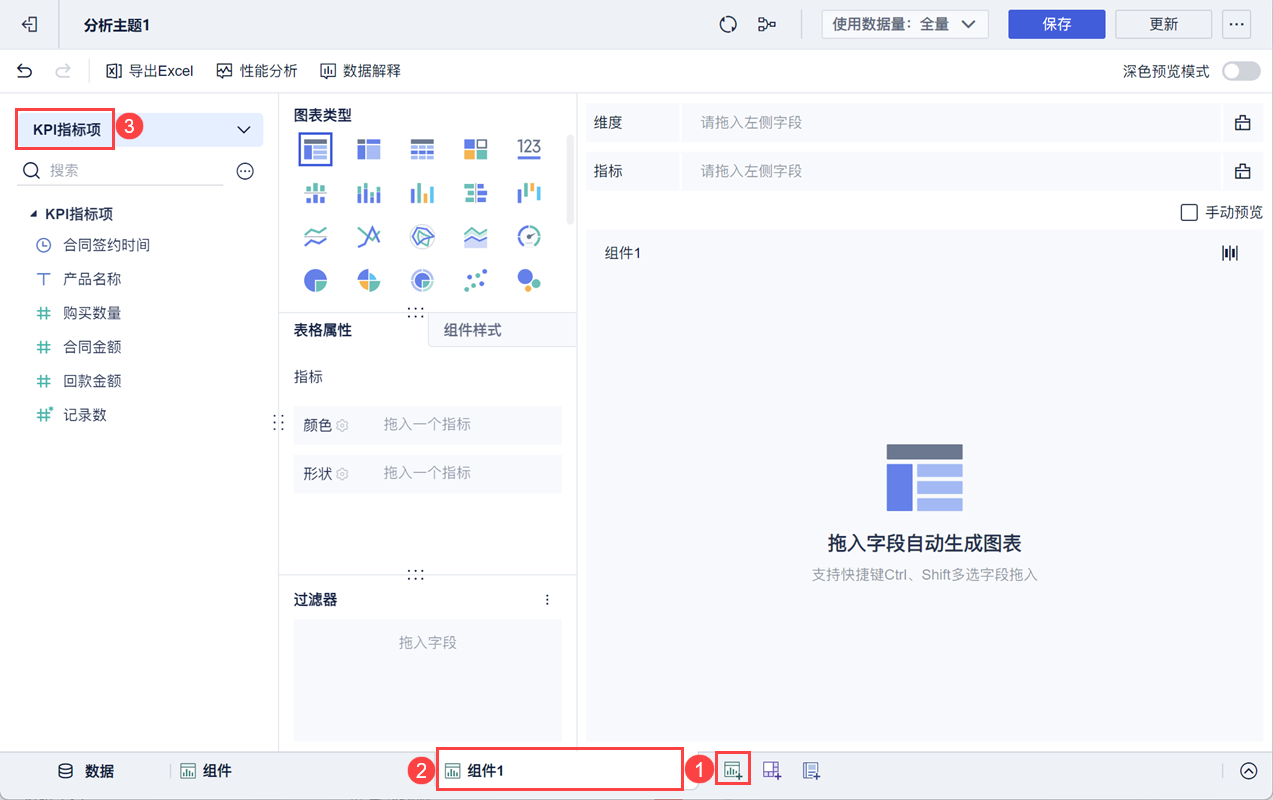Click the icon at top right of 组件1
The height and width of the screenshot is (800, 1273).
[1230, 253]
